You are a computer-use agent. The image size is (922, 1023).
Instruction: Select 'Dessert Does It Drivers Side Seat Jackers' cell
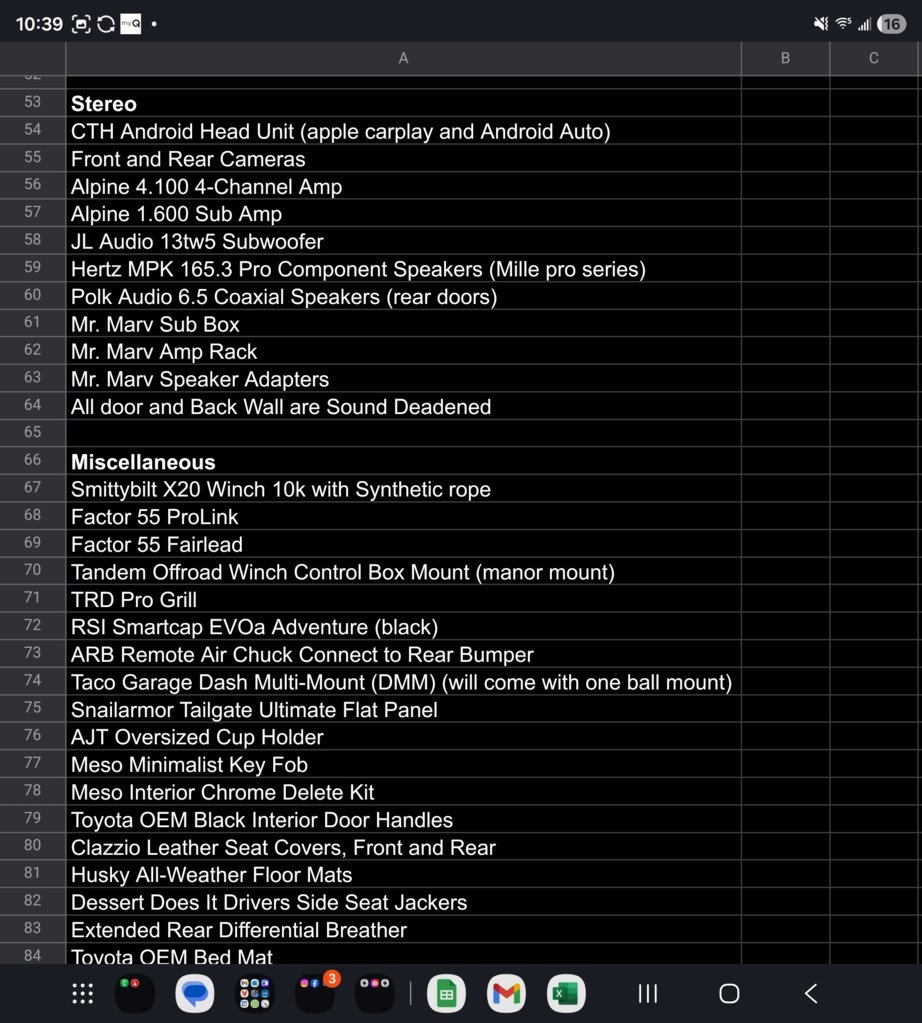coord(403,902)
